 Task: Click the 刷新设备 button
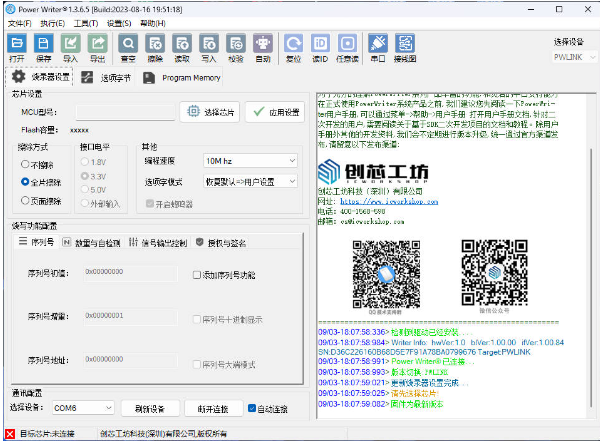click(150, 409)
